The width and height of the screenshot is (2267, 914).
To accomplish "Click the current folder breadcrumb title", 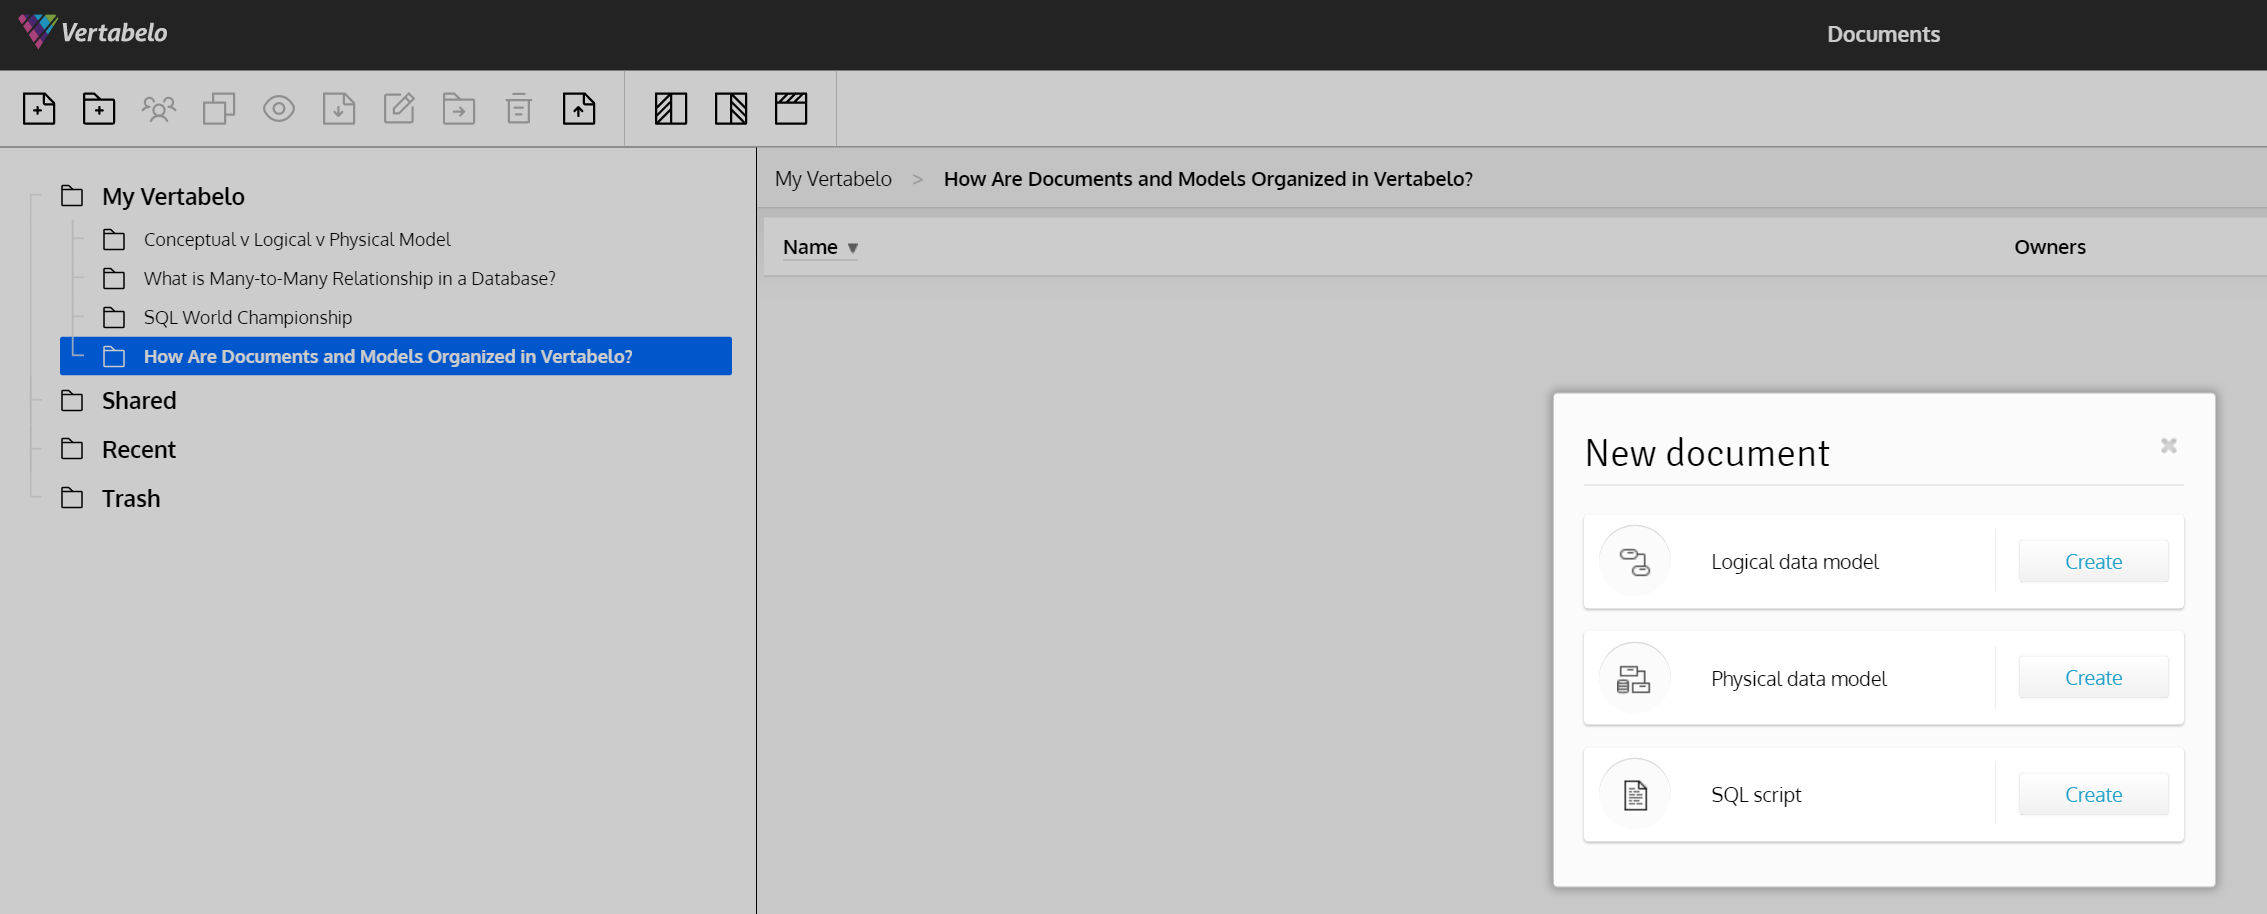I will pyautogui.click(x=1208, y=179).
